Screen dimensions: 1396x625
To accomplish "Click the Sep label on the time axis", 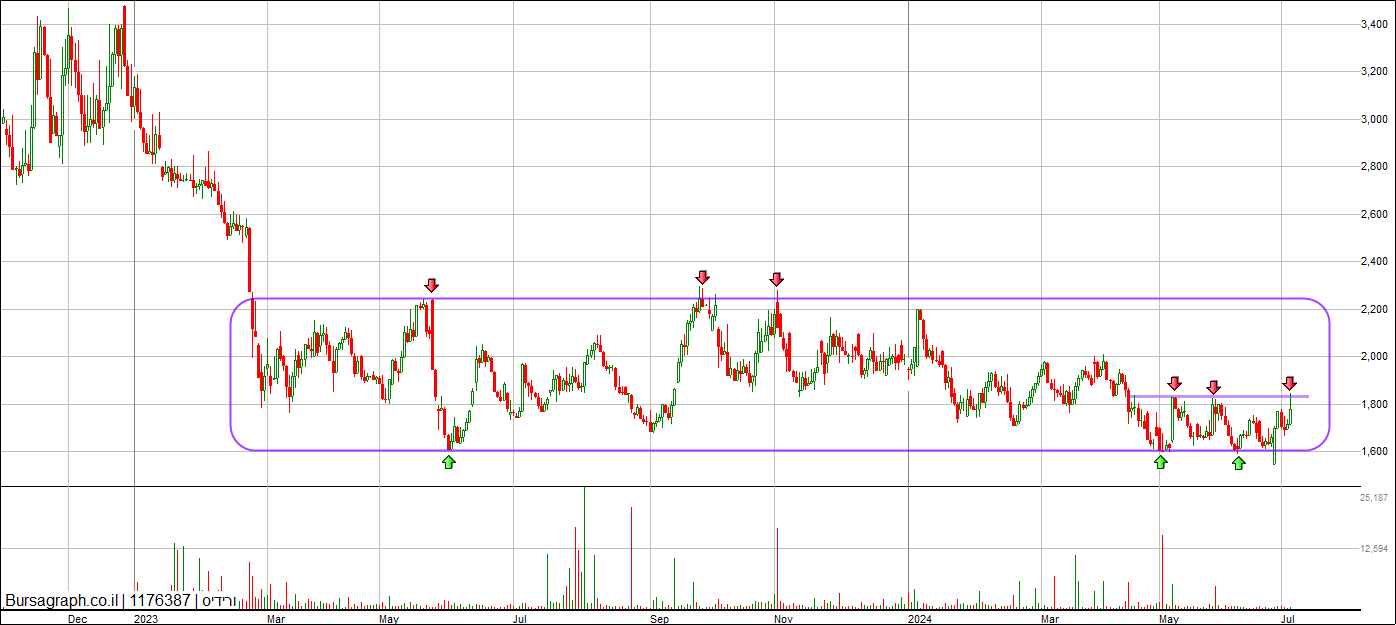I will point(658,619).
